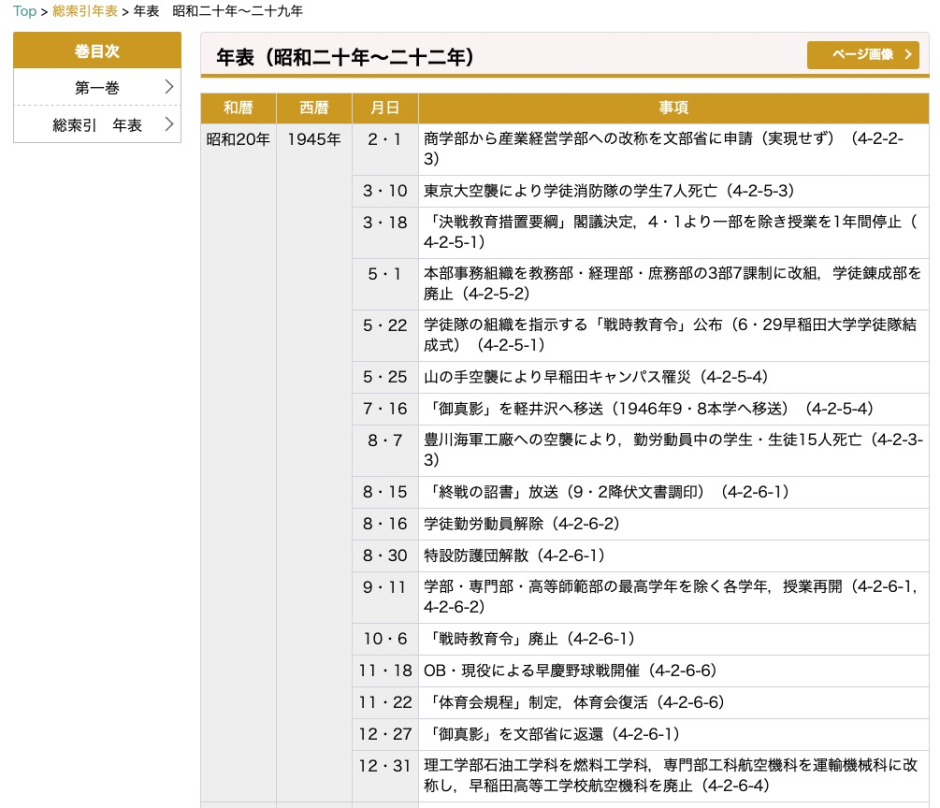The height and width of the screenshot is (808, 940).
Task: Select the date cell 5・25
Action: tap(385, 377)
